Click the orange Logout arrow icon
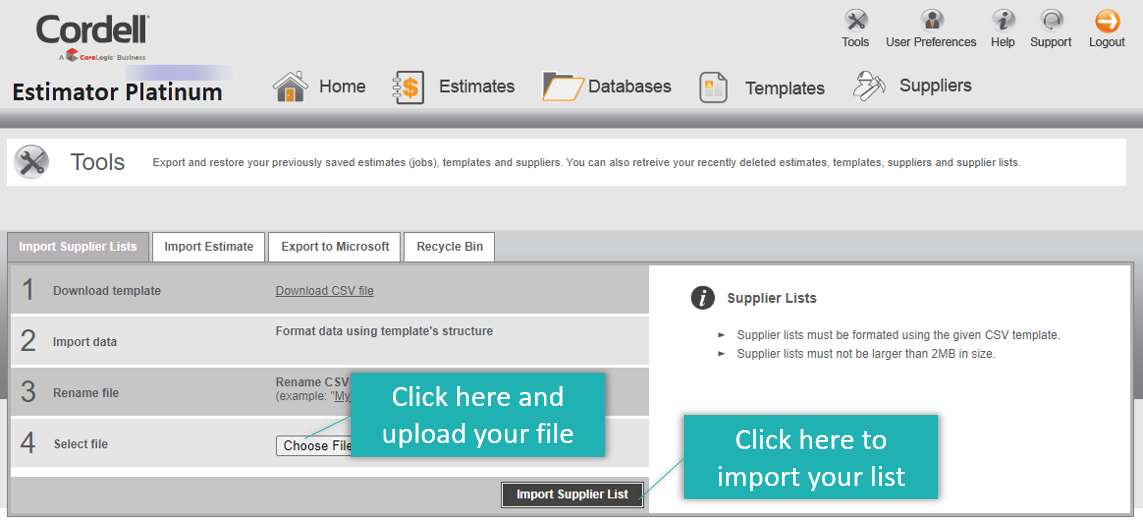Viewport: 1143px width, 520px height. pos(1107,20)
